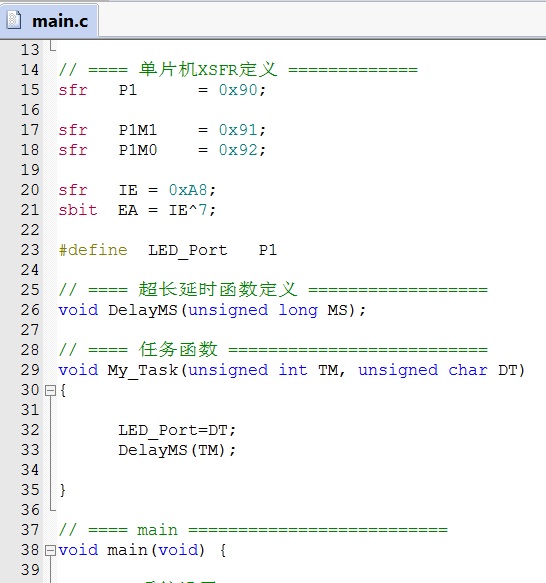Click on the P1M0 register name
Screen dimensions: 546x583
(x=138, y=150)
